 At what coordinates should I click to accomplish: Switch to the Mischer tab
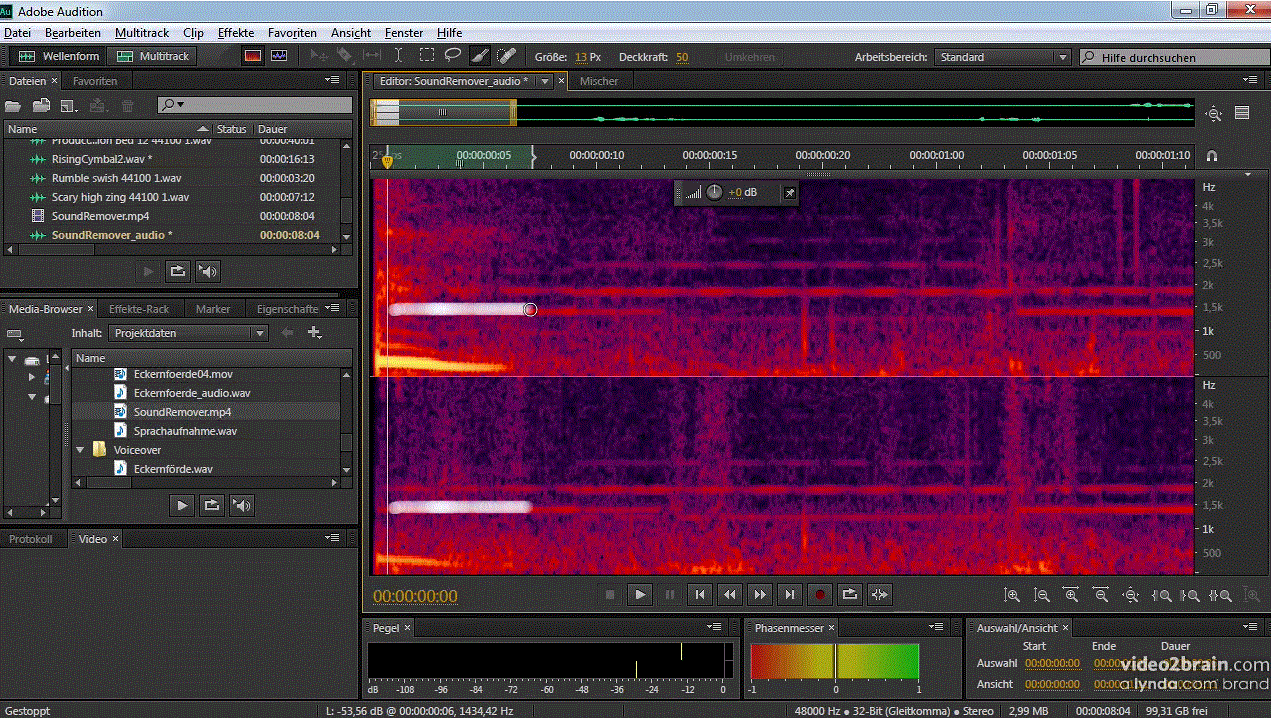[599, 81]
